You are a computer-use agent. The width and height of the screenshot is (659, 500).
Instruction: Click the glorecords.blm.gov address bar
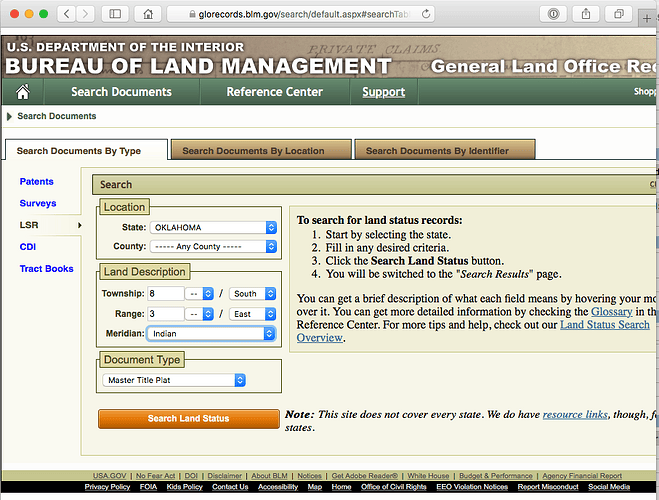pos(301,14)
